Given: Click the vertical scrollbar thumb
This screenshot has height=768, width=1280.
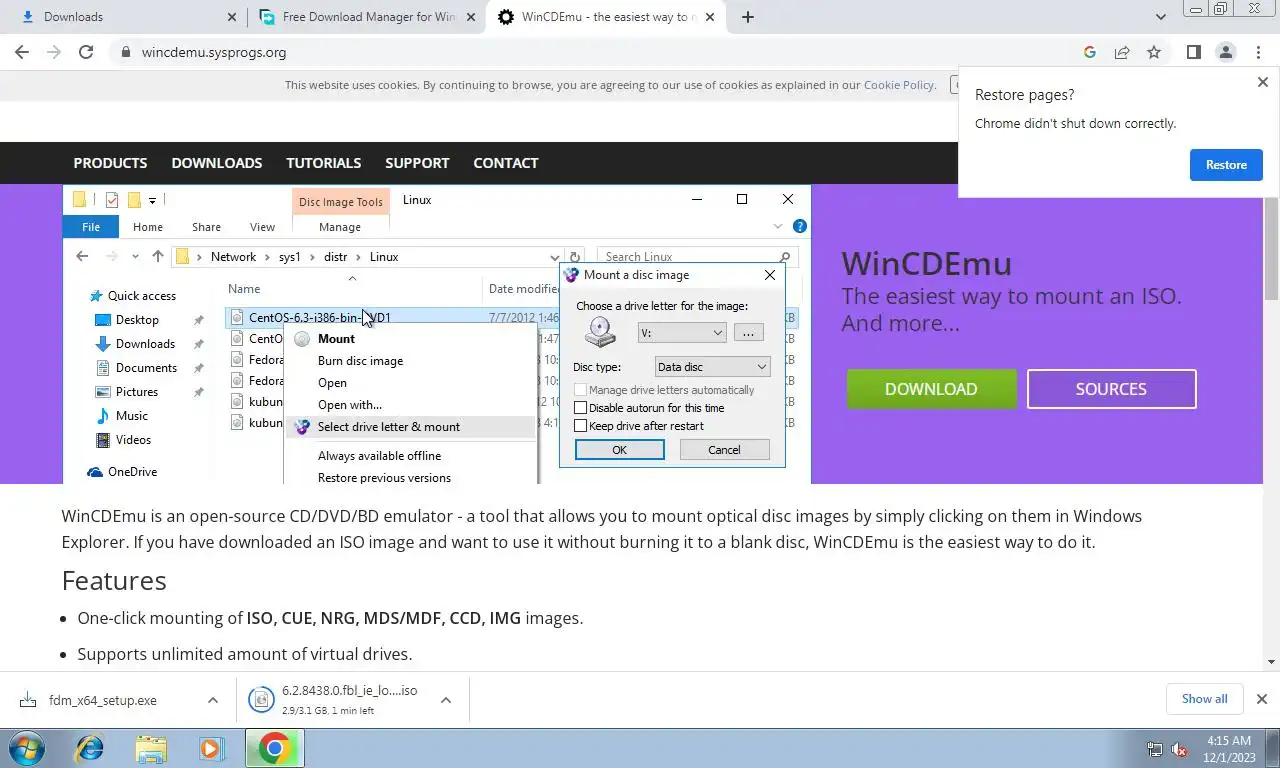Looking at the screenshot, I should [x=1271, y=248].
